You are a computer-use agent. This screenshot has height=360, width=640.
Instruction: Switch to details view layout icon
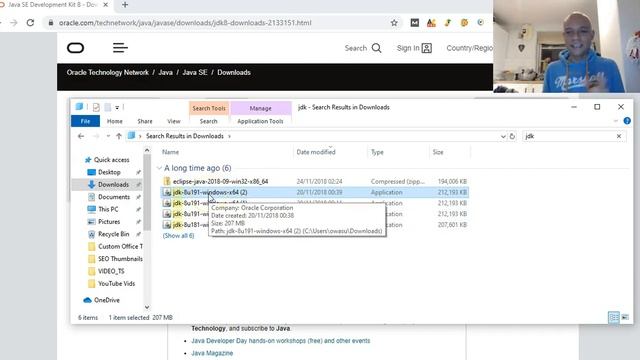613,317
